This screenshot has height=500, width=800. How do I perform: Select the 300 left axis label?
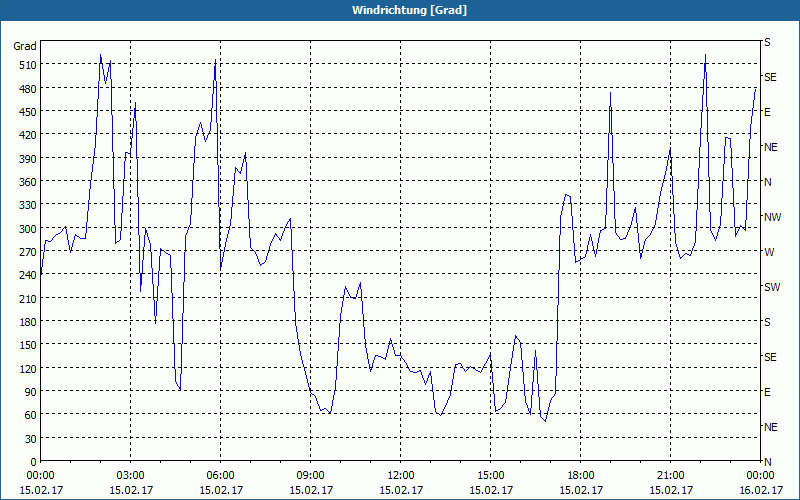click(x=28, y=228)
